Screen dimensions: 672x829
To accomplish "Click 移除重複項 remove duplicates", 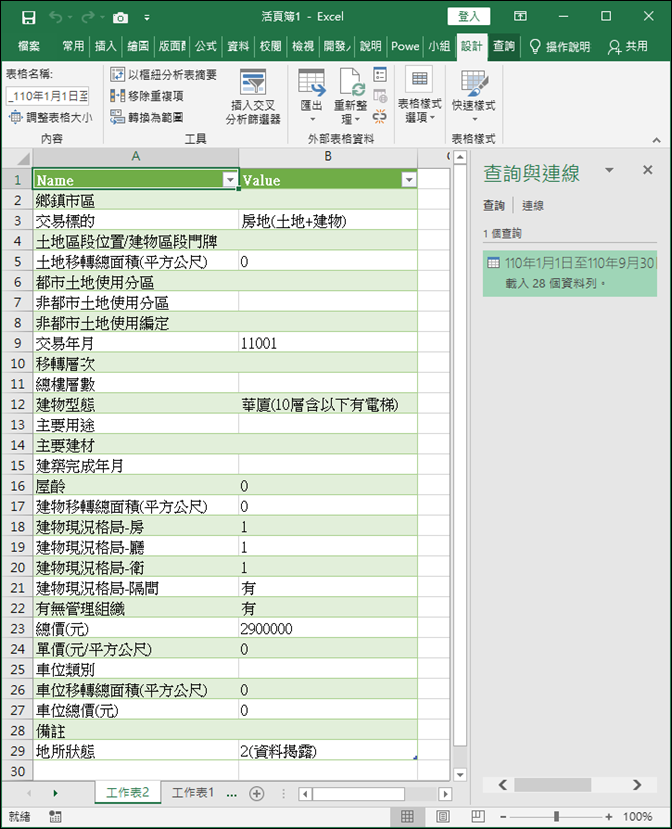I will (147, 96).
